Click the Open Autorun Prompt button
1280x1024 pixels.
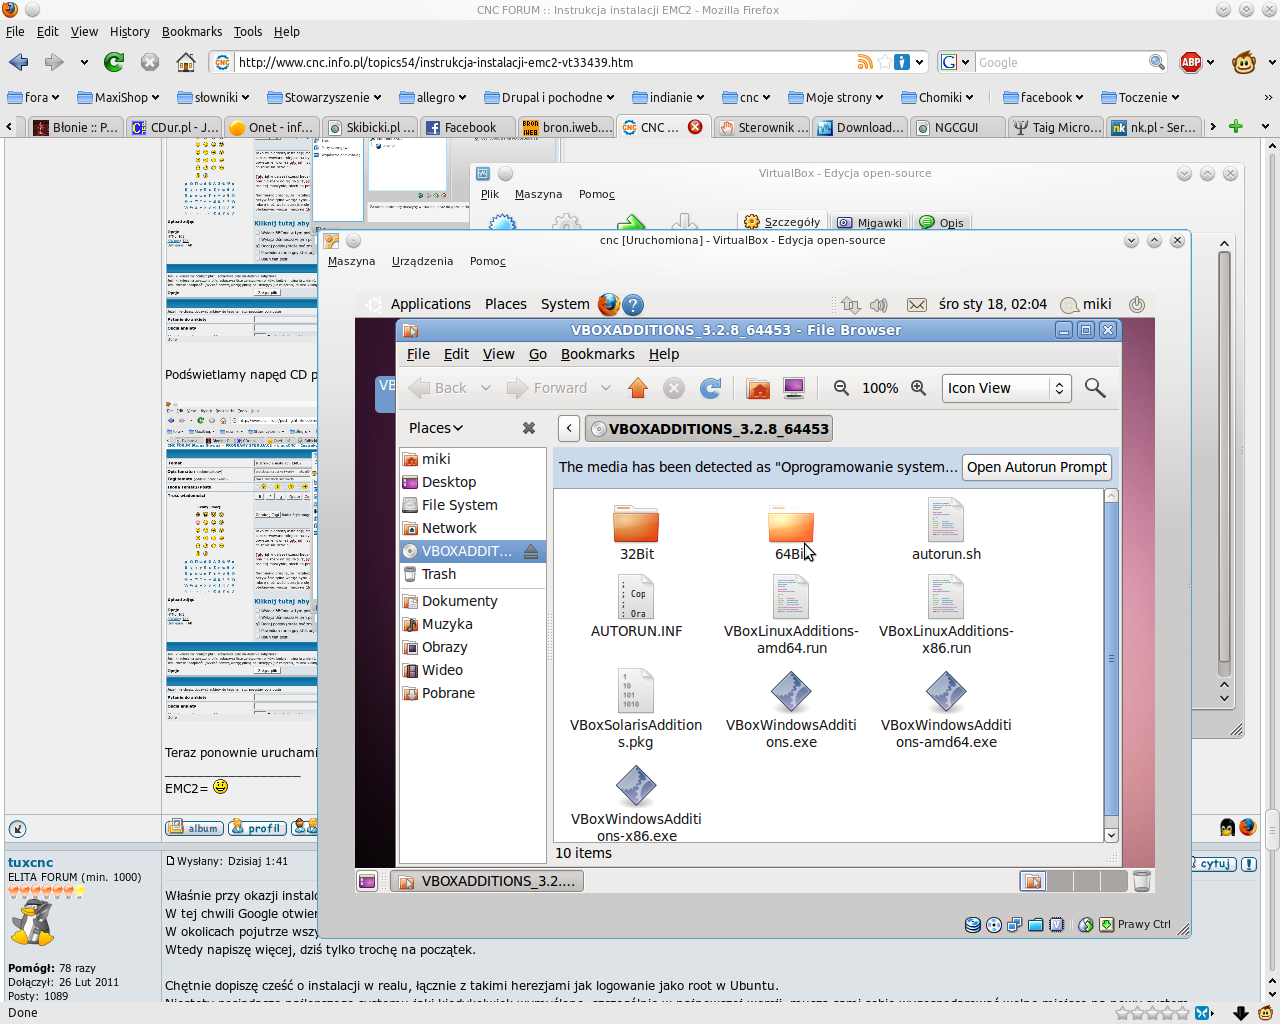(1037, 467)
